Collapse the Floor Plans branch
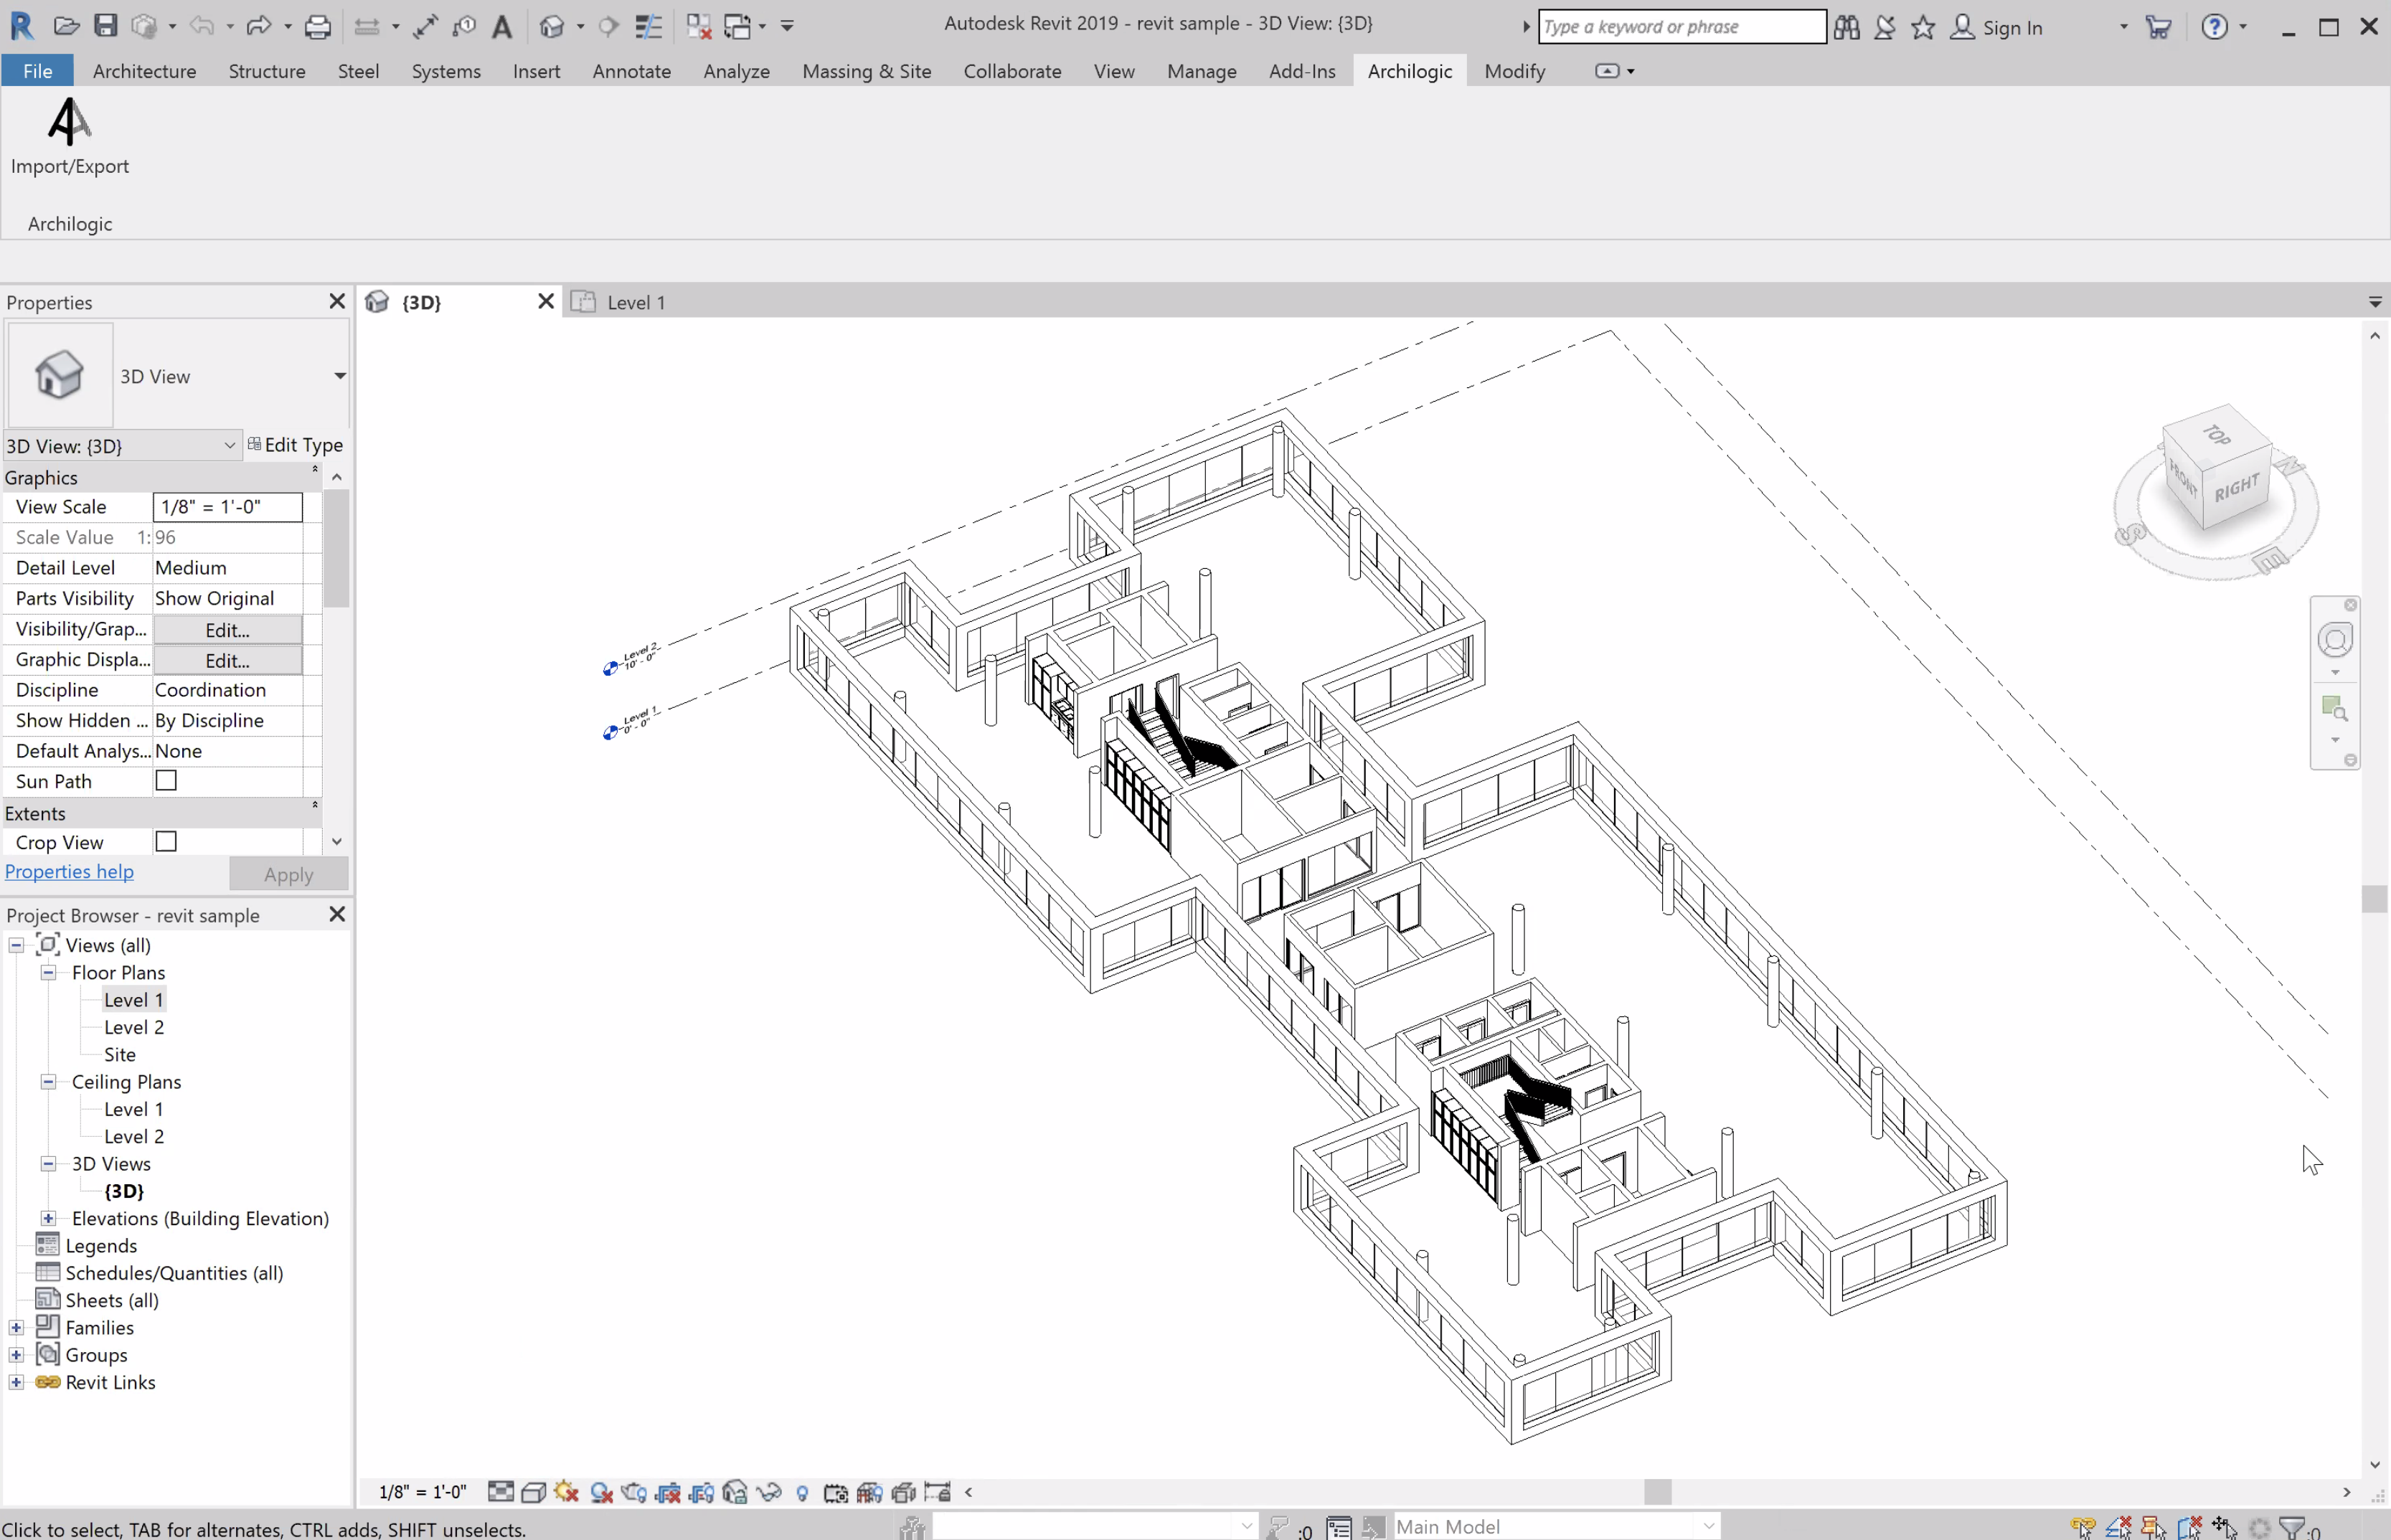The height and width of the screenshot is (1540, 2391). click(47, 972)
